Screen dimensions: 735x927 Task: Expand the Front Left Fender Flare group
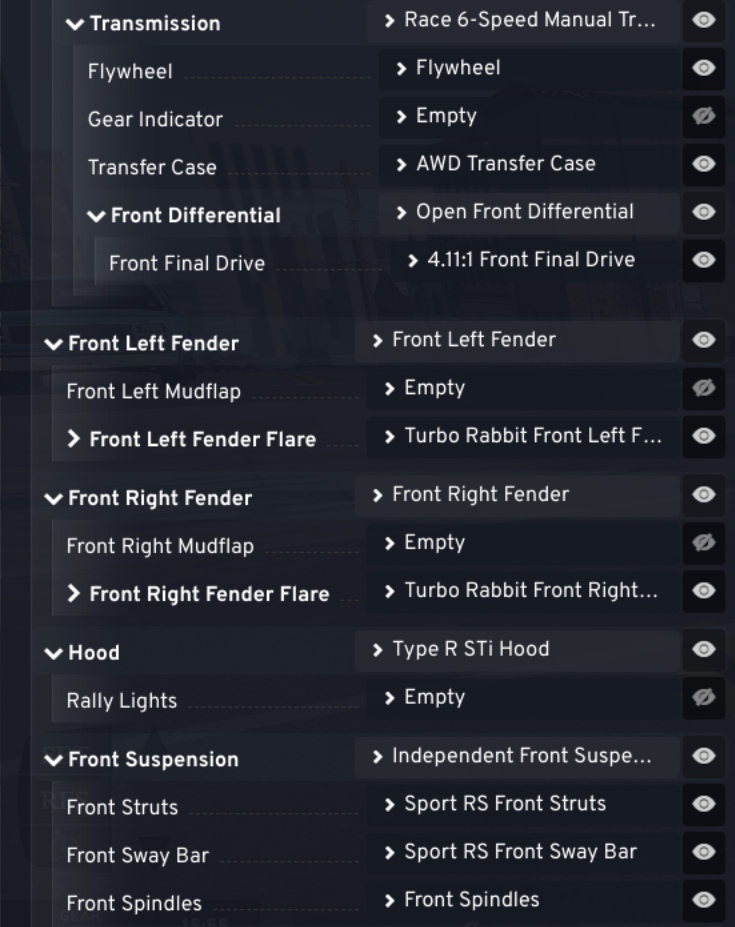pos(74,439)
